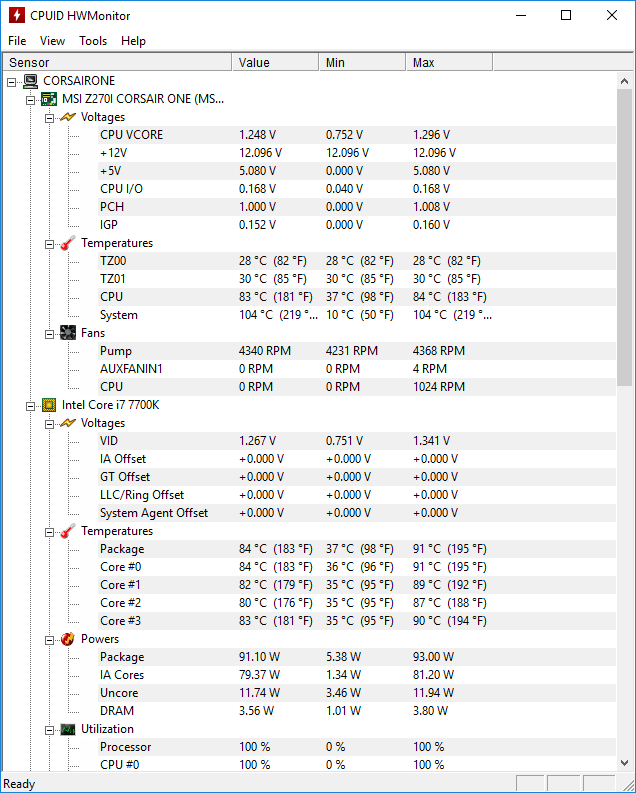
Task: Collapse Intel CPU Voltages section
Action: pos(49,424)
